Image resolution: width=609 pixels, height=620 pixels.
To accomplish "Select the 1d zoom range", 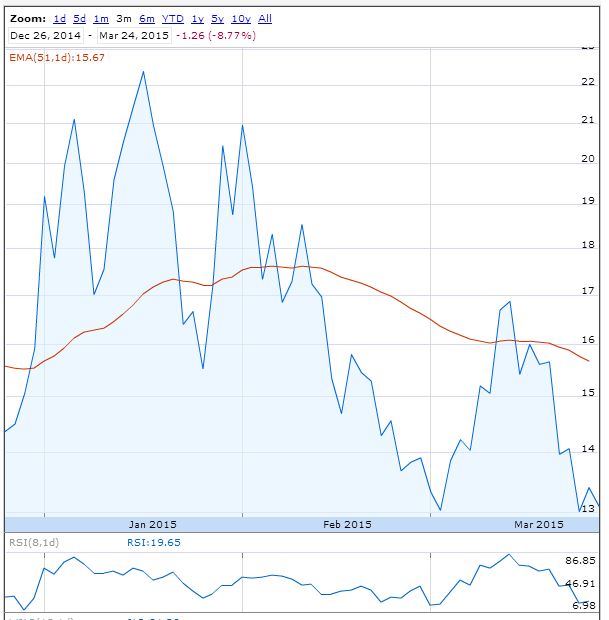I will click(x=60, y=19).
